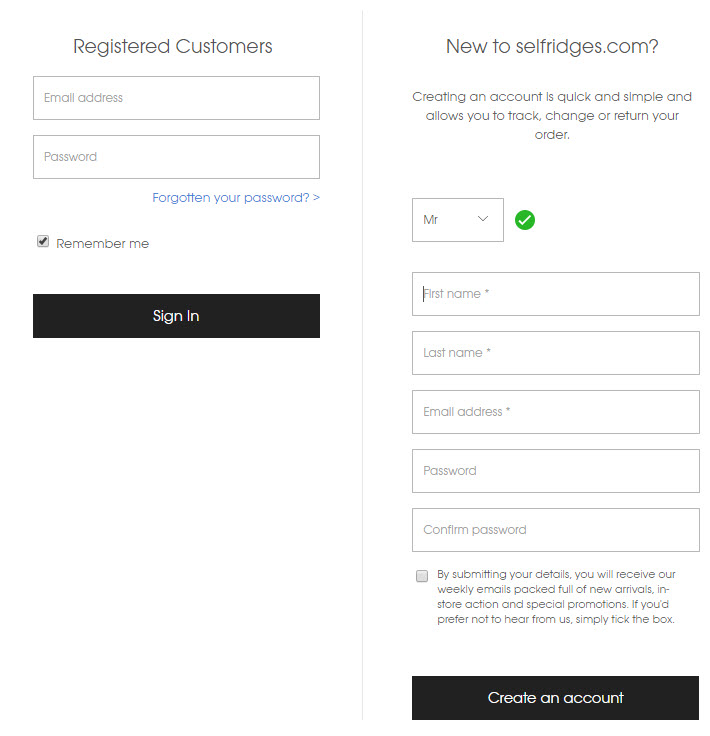Viewport: 710px width, 736px height.
Task: Click into the First name field
Action: [556, 294]
